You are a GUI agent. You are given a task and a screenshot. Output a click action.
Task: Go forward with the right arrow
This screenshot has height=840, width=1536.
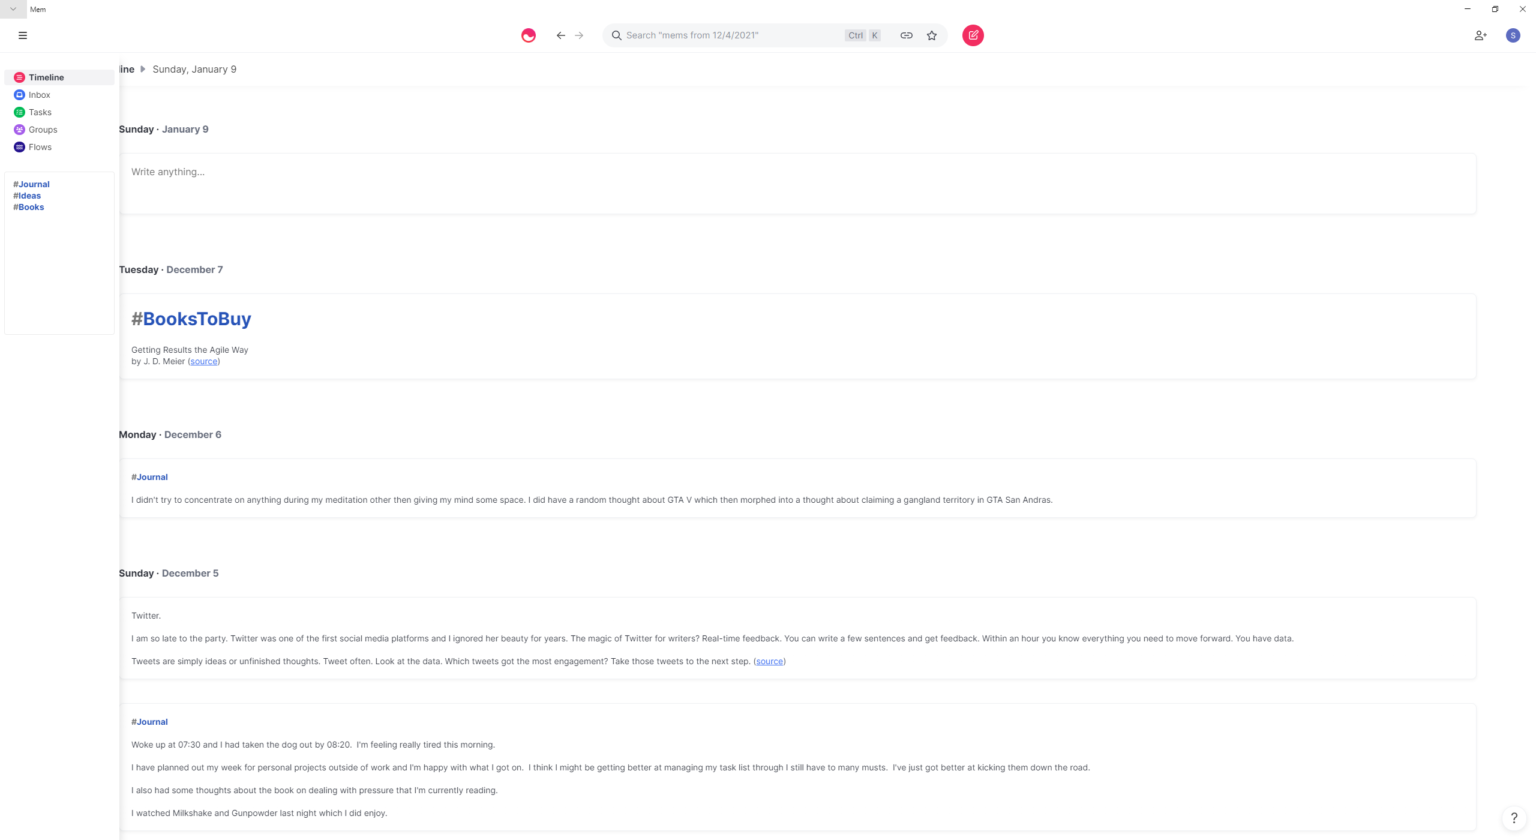point(579,35)
